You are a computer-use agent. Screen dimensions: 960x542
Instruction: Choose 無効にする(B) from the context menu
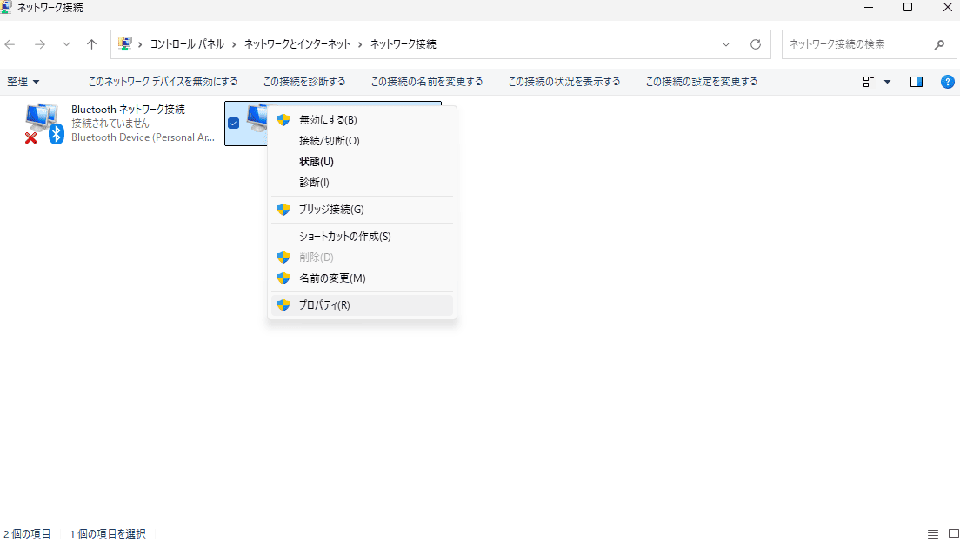362,120
